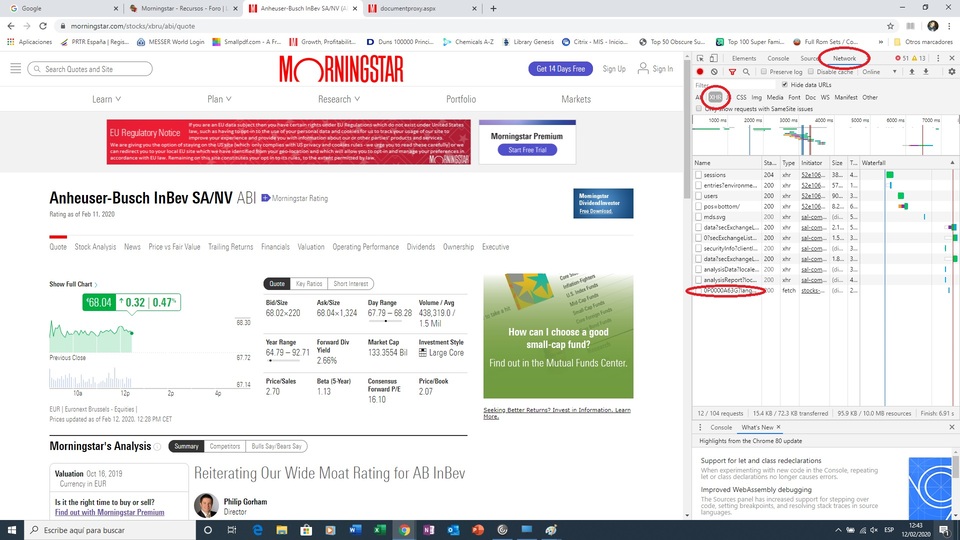Image resolution: width=960 pixels, height=540 pixels.
Task: Open Microsoft Edge from the taskbar
Action: (x=257, y=530)
